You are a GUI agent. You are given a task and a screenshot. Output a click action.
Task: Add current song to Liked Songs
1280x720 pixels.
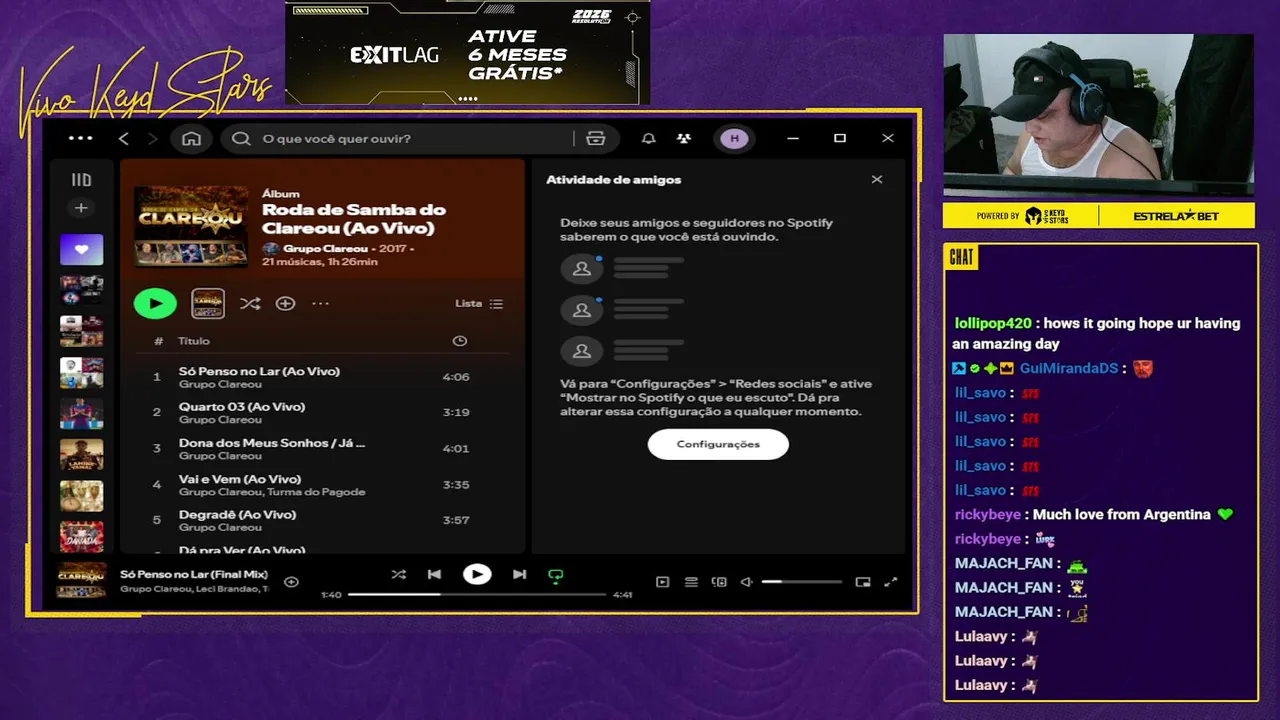click(291, 582)
